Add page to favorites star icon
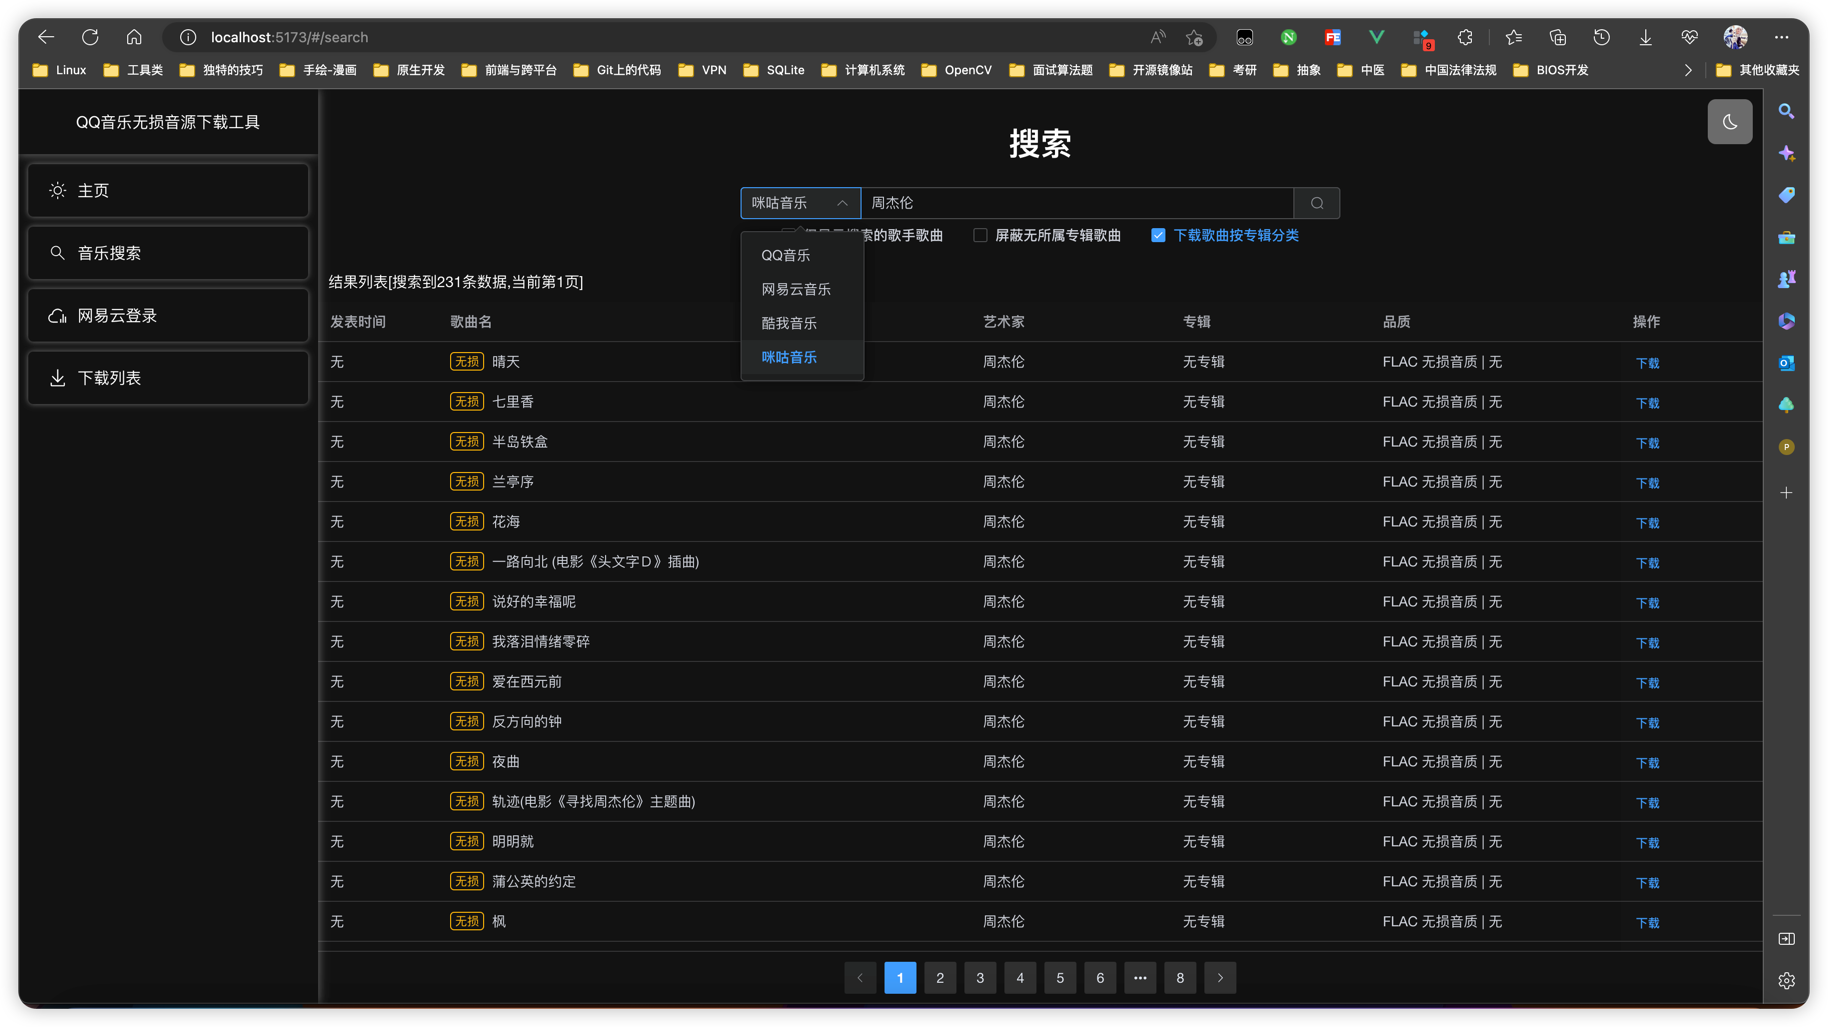The width and height of the screenshot is (1828, 1027). click(1194, 37)
